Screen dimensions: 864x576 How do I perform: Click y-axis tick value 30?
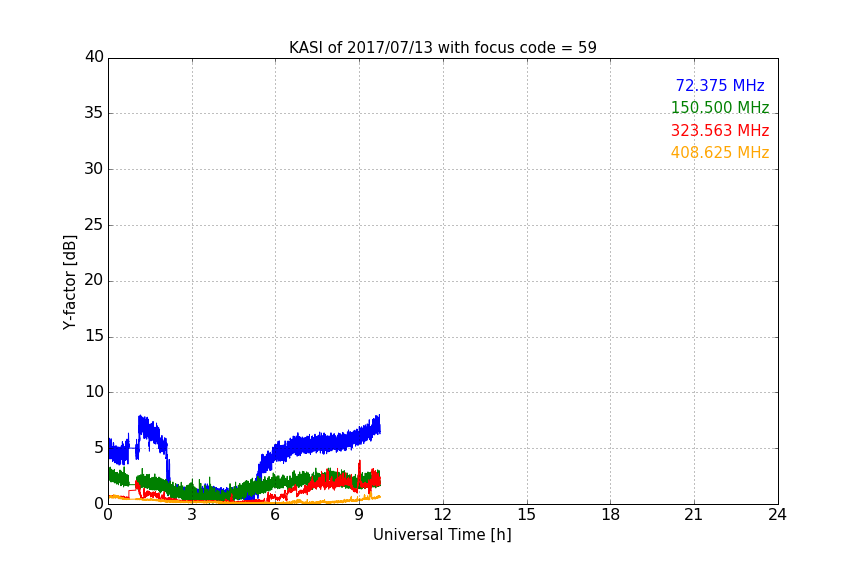point(94,169)
